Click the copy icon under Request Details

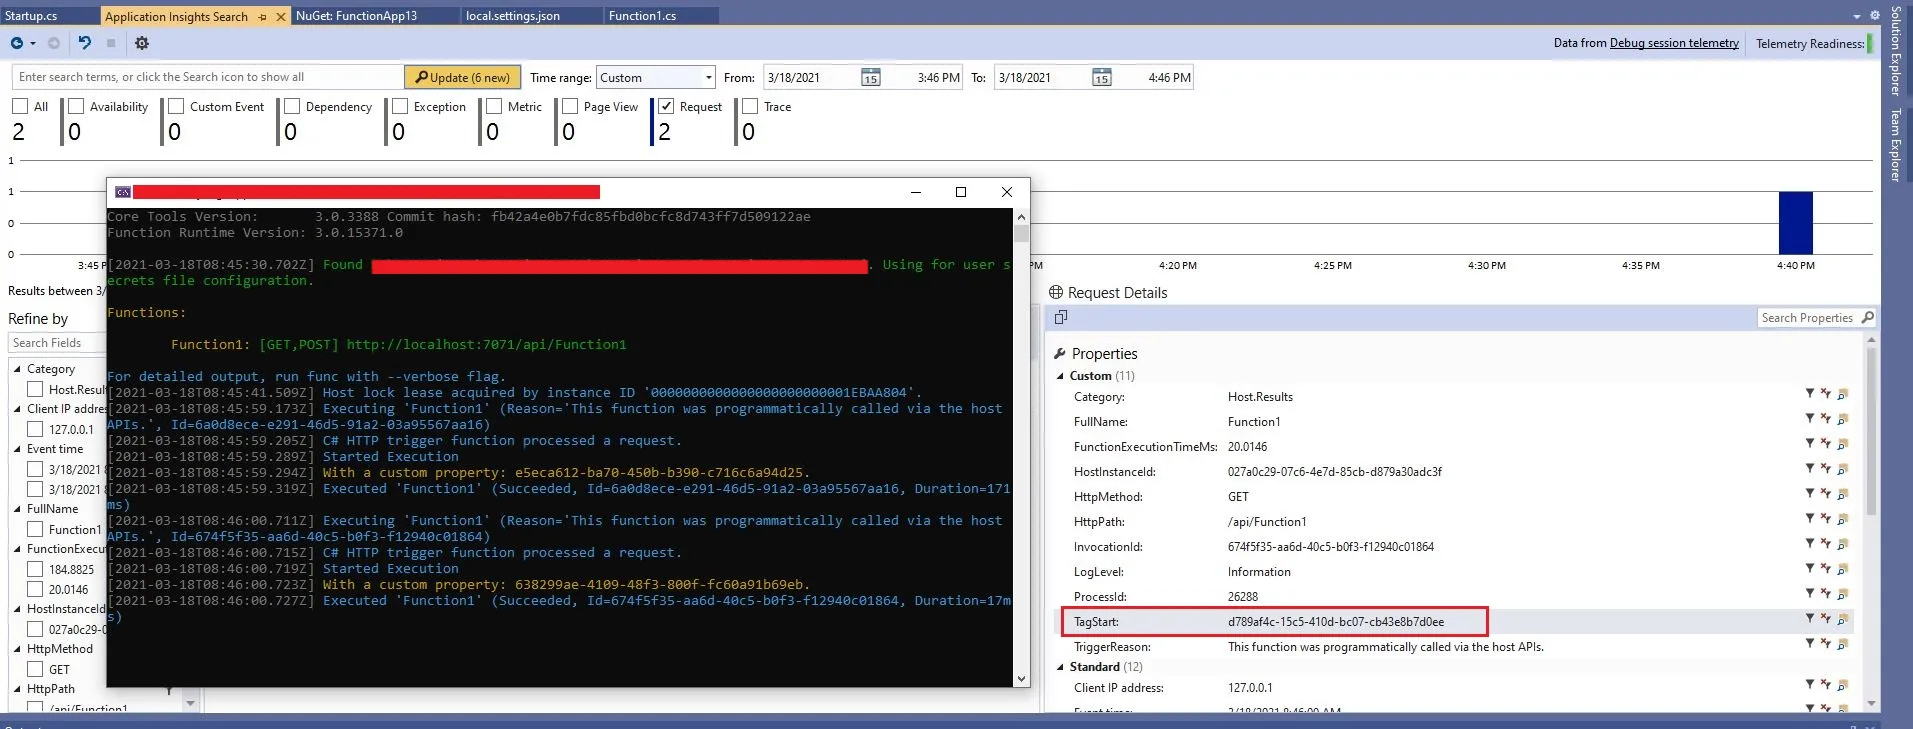point(1061,317)
